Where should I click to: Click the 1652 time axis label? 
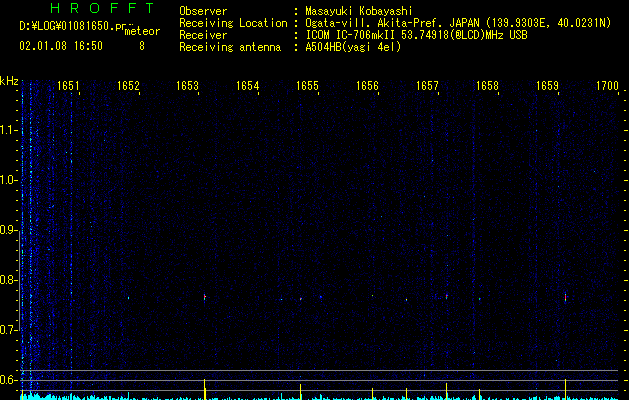point(128,86)
